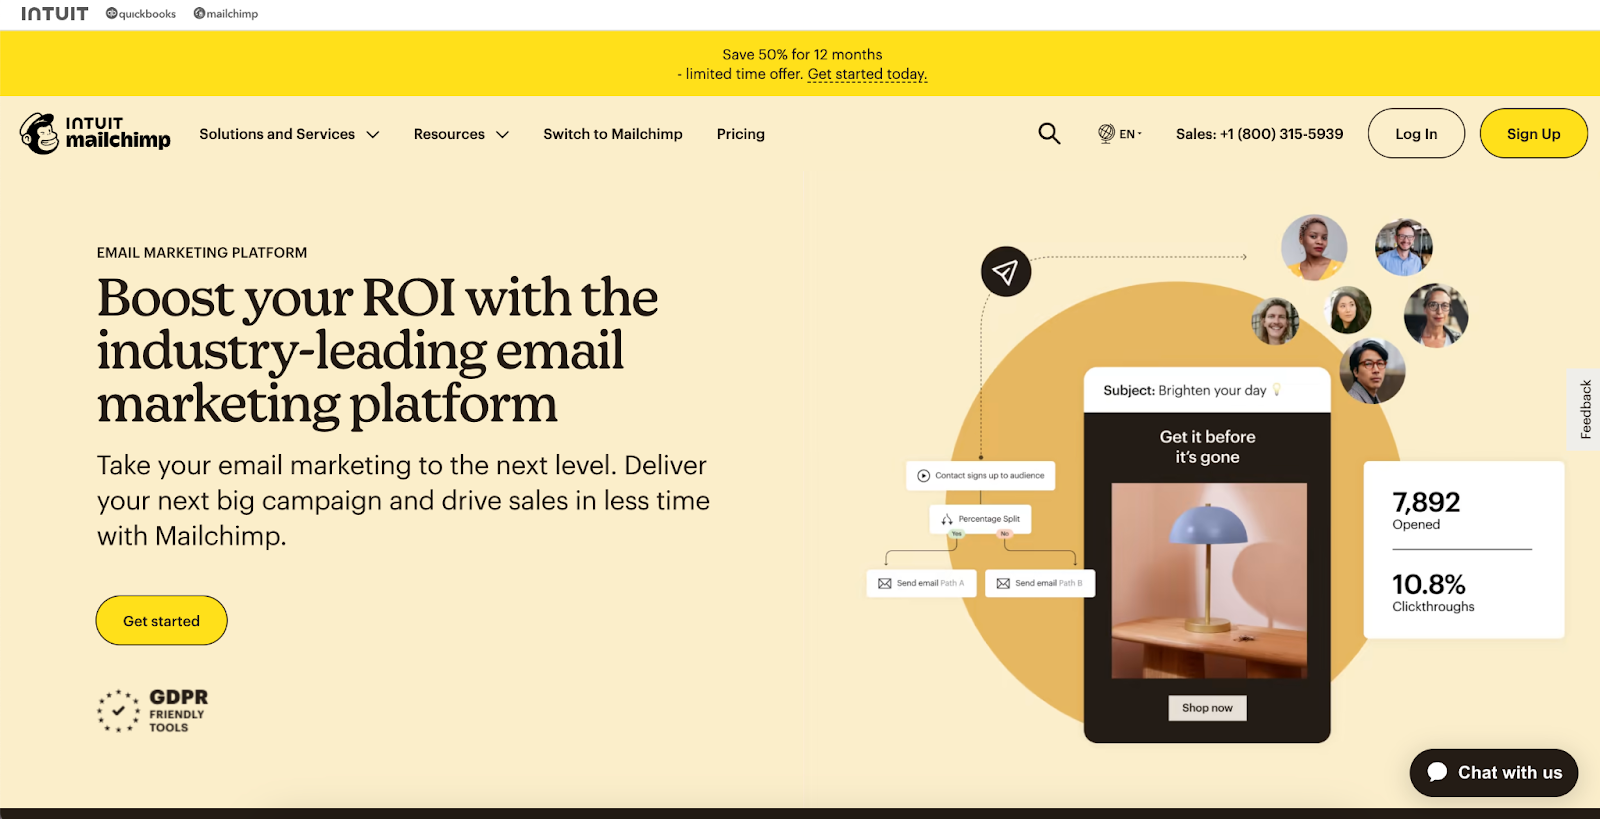Open the search magnifier icon
The image size is (1600, 819).
pyautogui.click(x=1049, y=133)
